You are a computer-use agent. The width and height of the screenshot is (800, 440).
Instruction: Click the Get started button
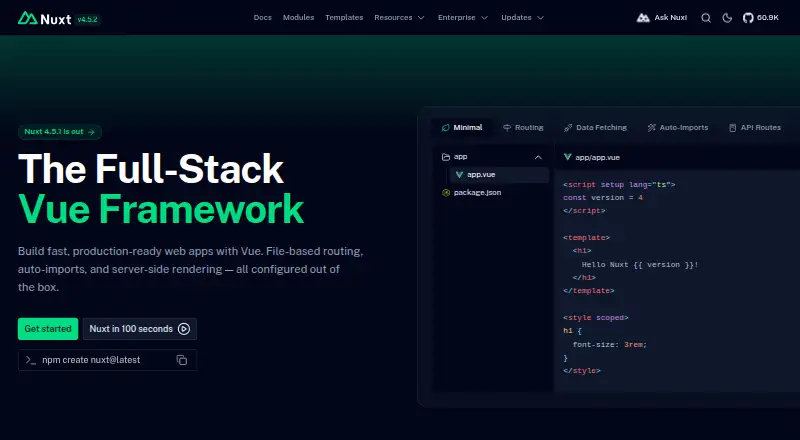point(48,329)
